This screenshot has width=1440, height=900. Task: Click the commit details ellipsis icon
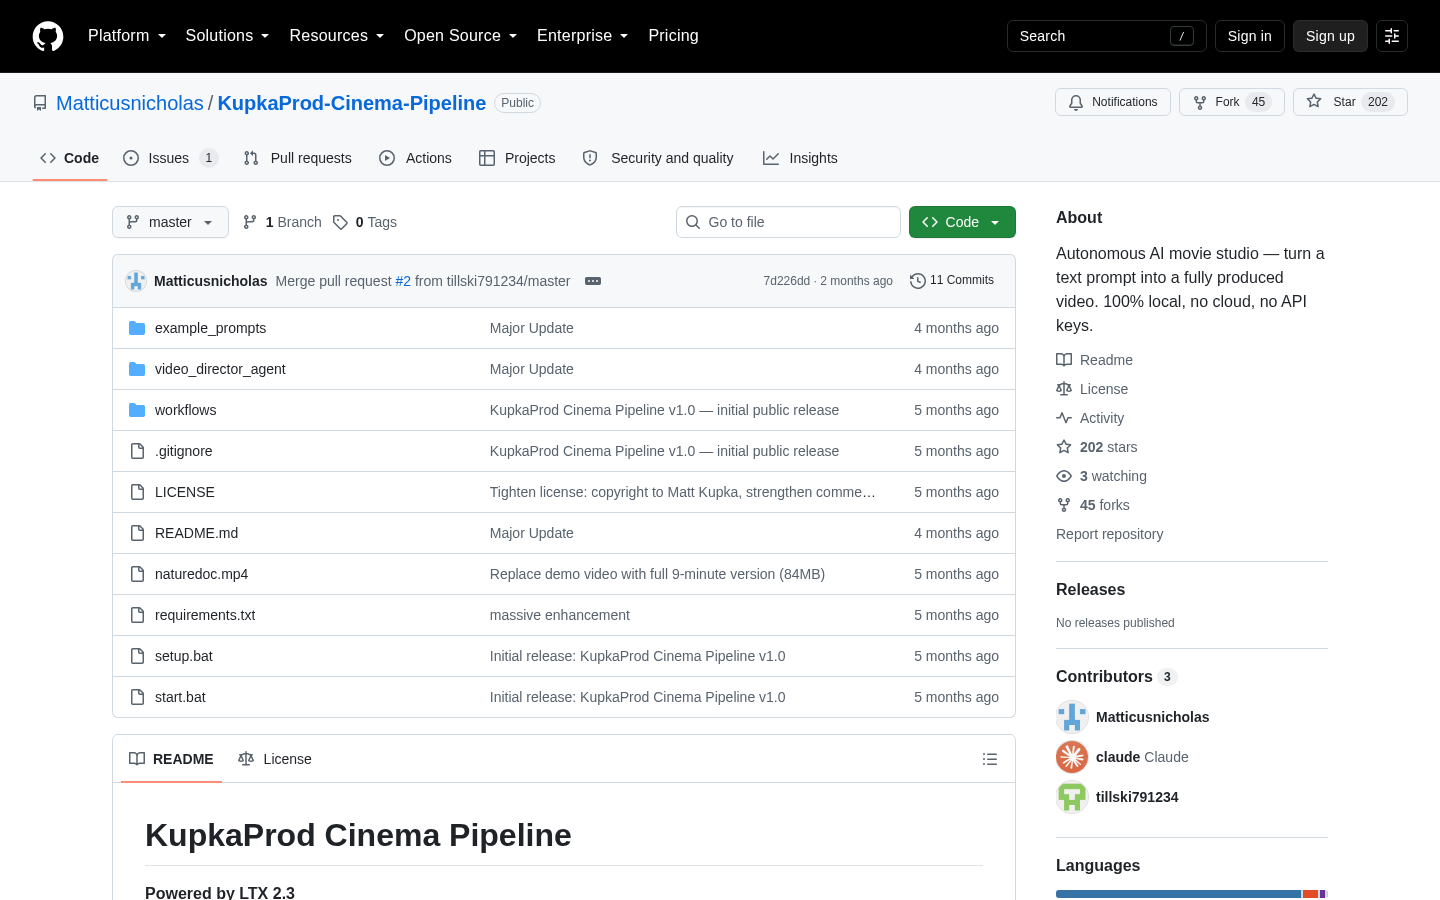pos(593,281)
